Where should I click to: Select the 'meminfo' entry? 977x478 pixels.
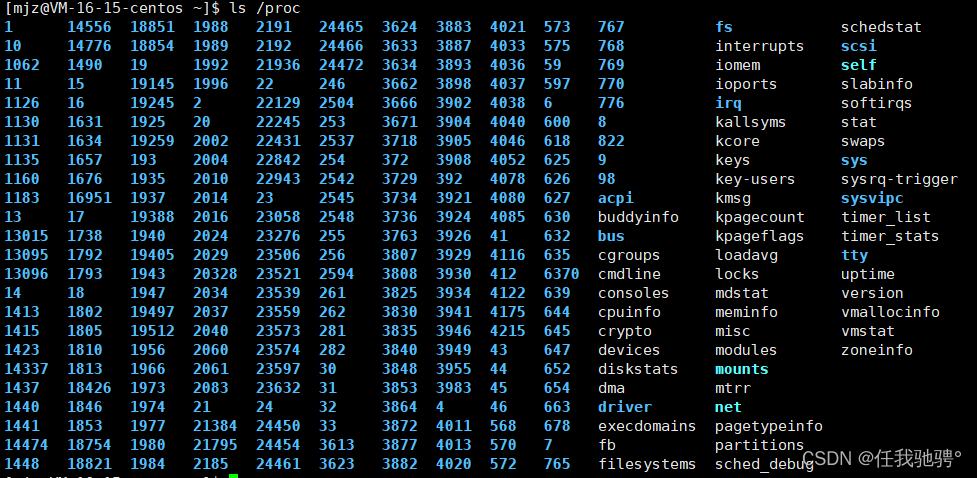[x=746, y=312]
